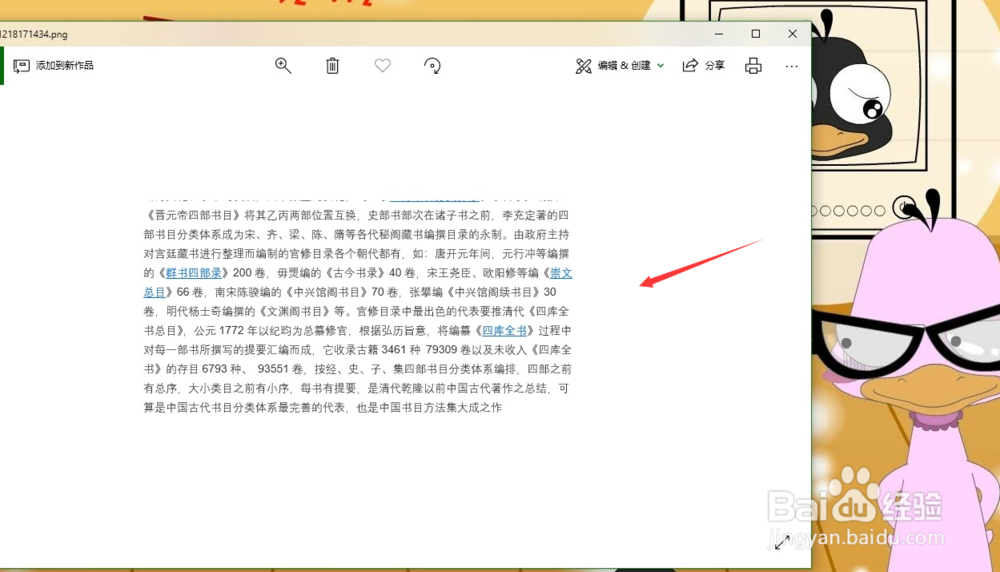This screenshot has width=1000, height=572.
Task: Click the 群书四部录 link text
Action: 193,273
